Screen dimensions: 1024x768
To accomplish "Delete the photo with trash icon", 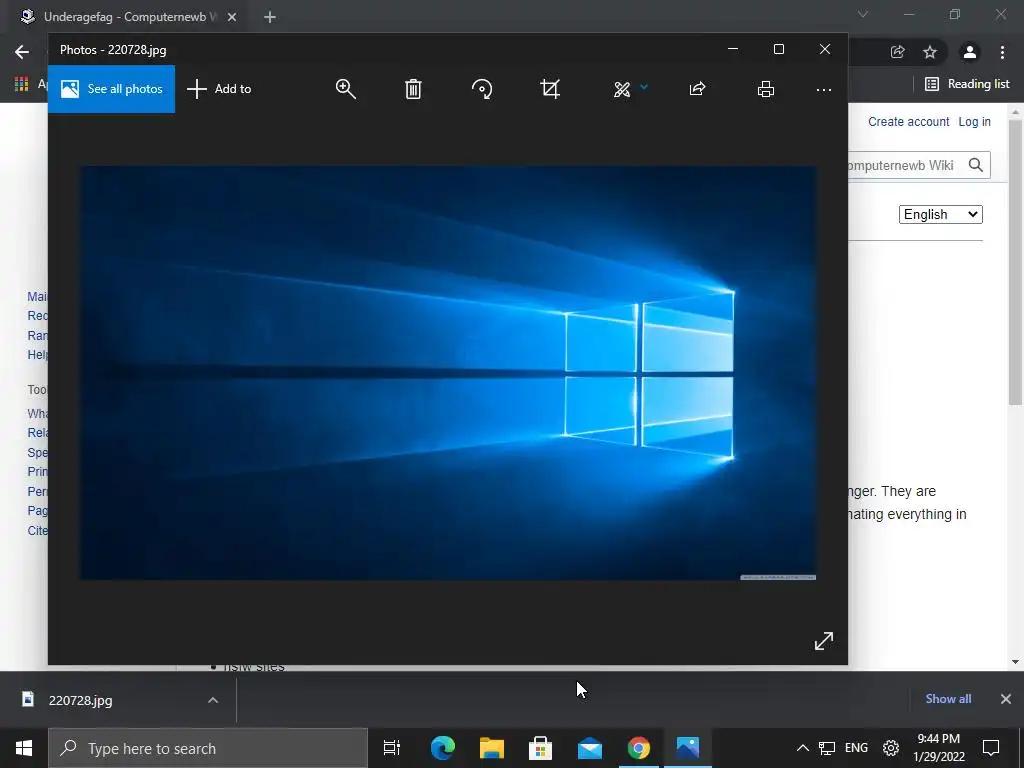I will [x=413, y=89].
